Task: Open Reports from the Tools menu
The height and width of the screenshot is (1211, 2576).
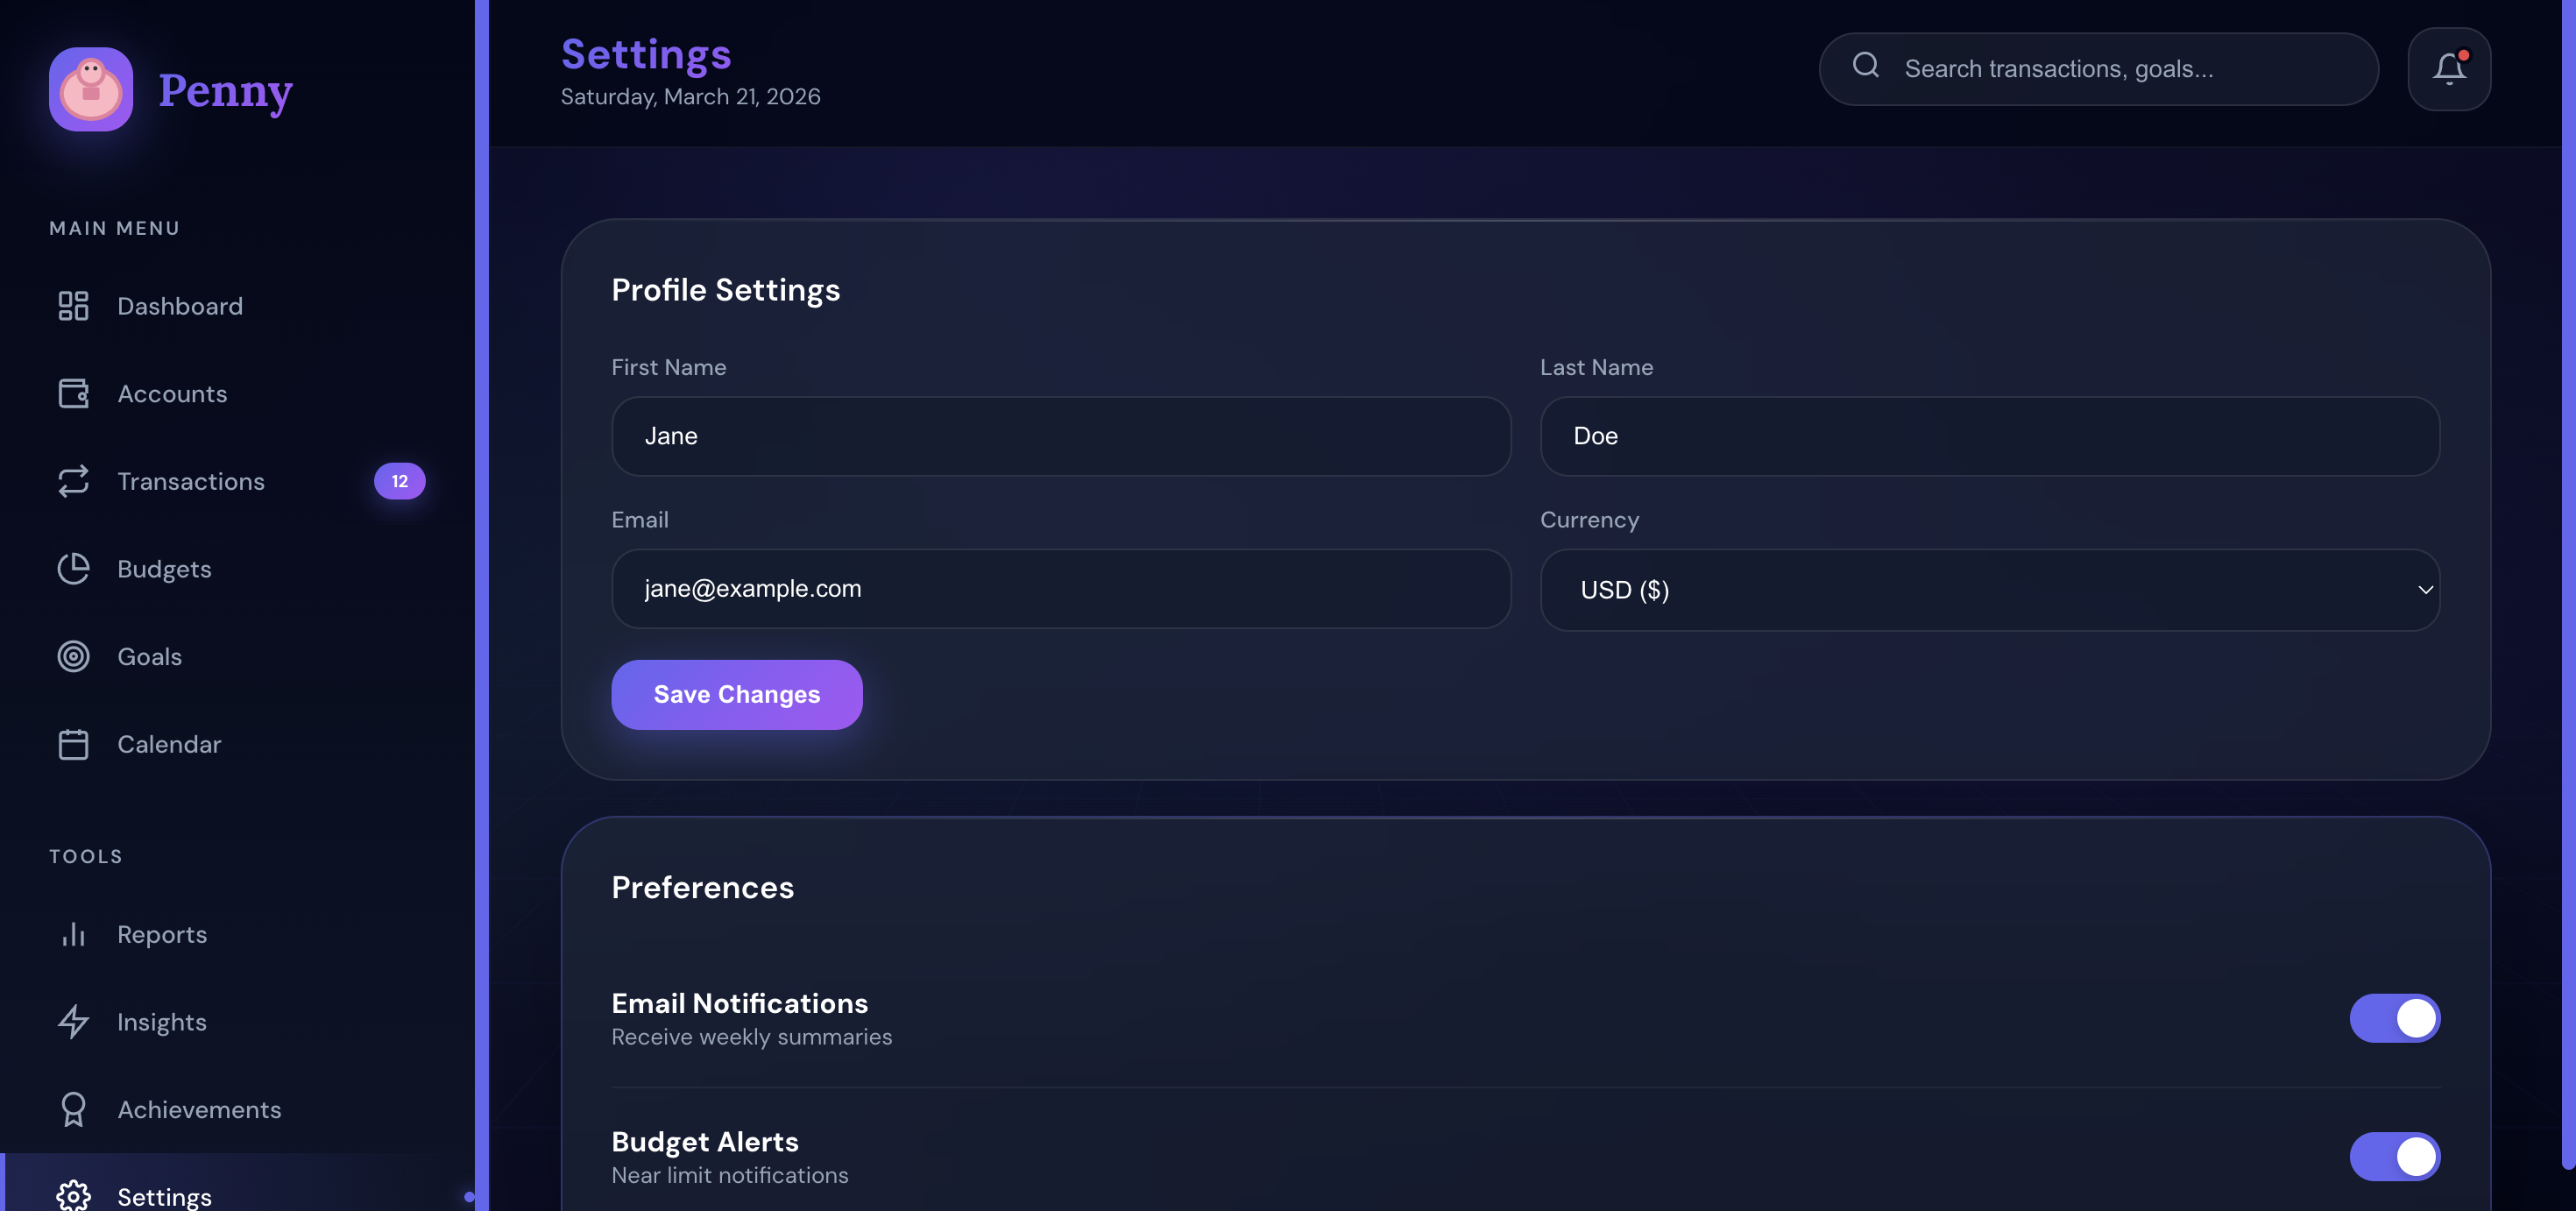Action: tap(162, 935)
